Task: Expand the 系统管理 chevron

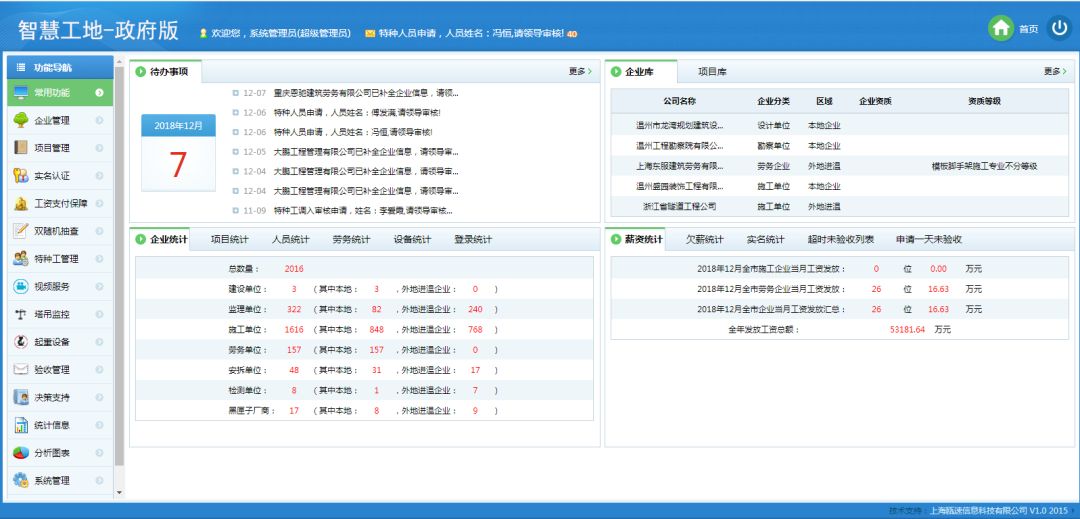Action: coord(99,480)
